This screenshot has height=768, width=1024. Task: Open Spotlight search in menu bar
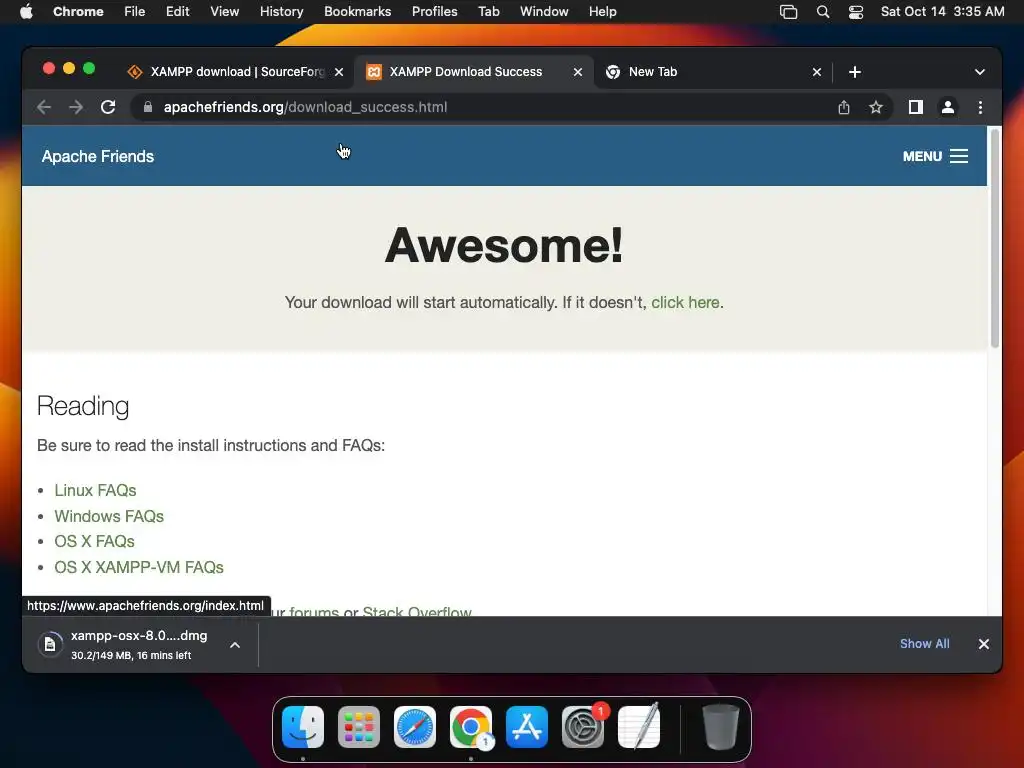click(823, 12)
